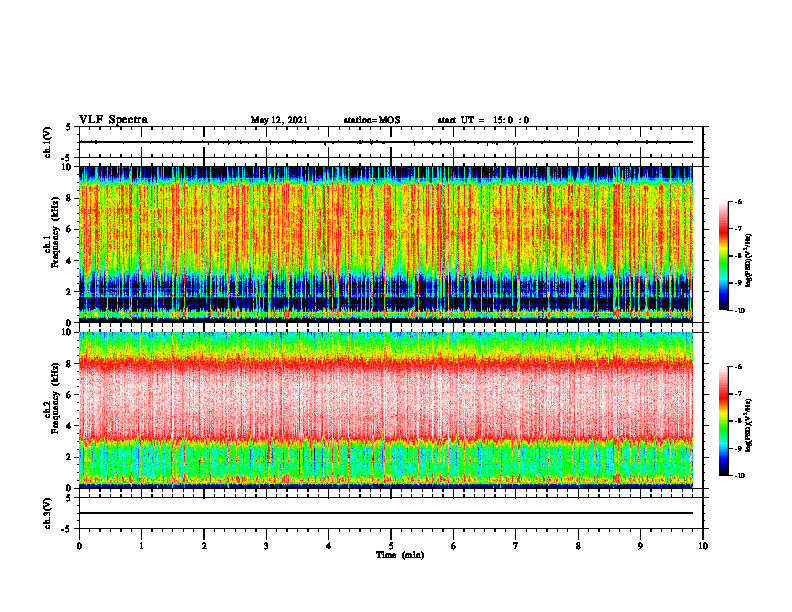This screenshot has width=792, height=612.
Task: Click the time axis tick label "1"
Action: 141,546
